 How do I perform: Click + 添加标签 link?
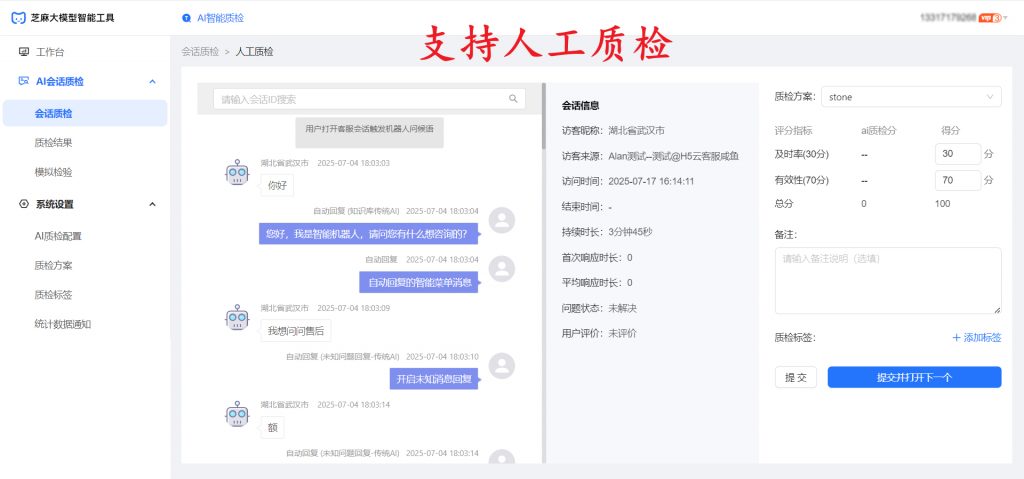click(x=977, y=337)
